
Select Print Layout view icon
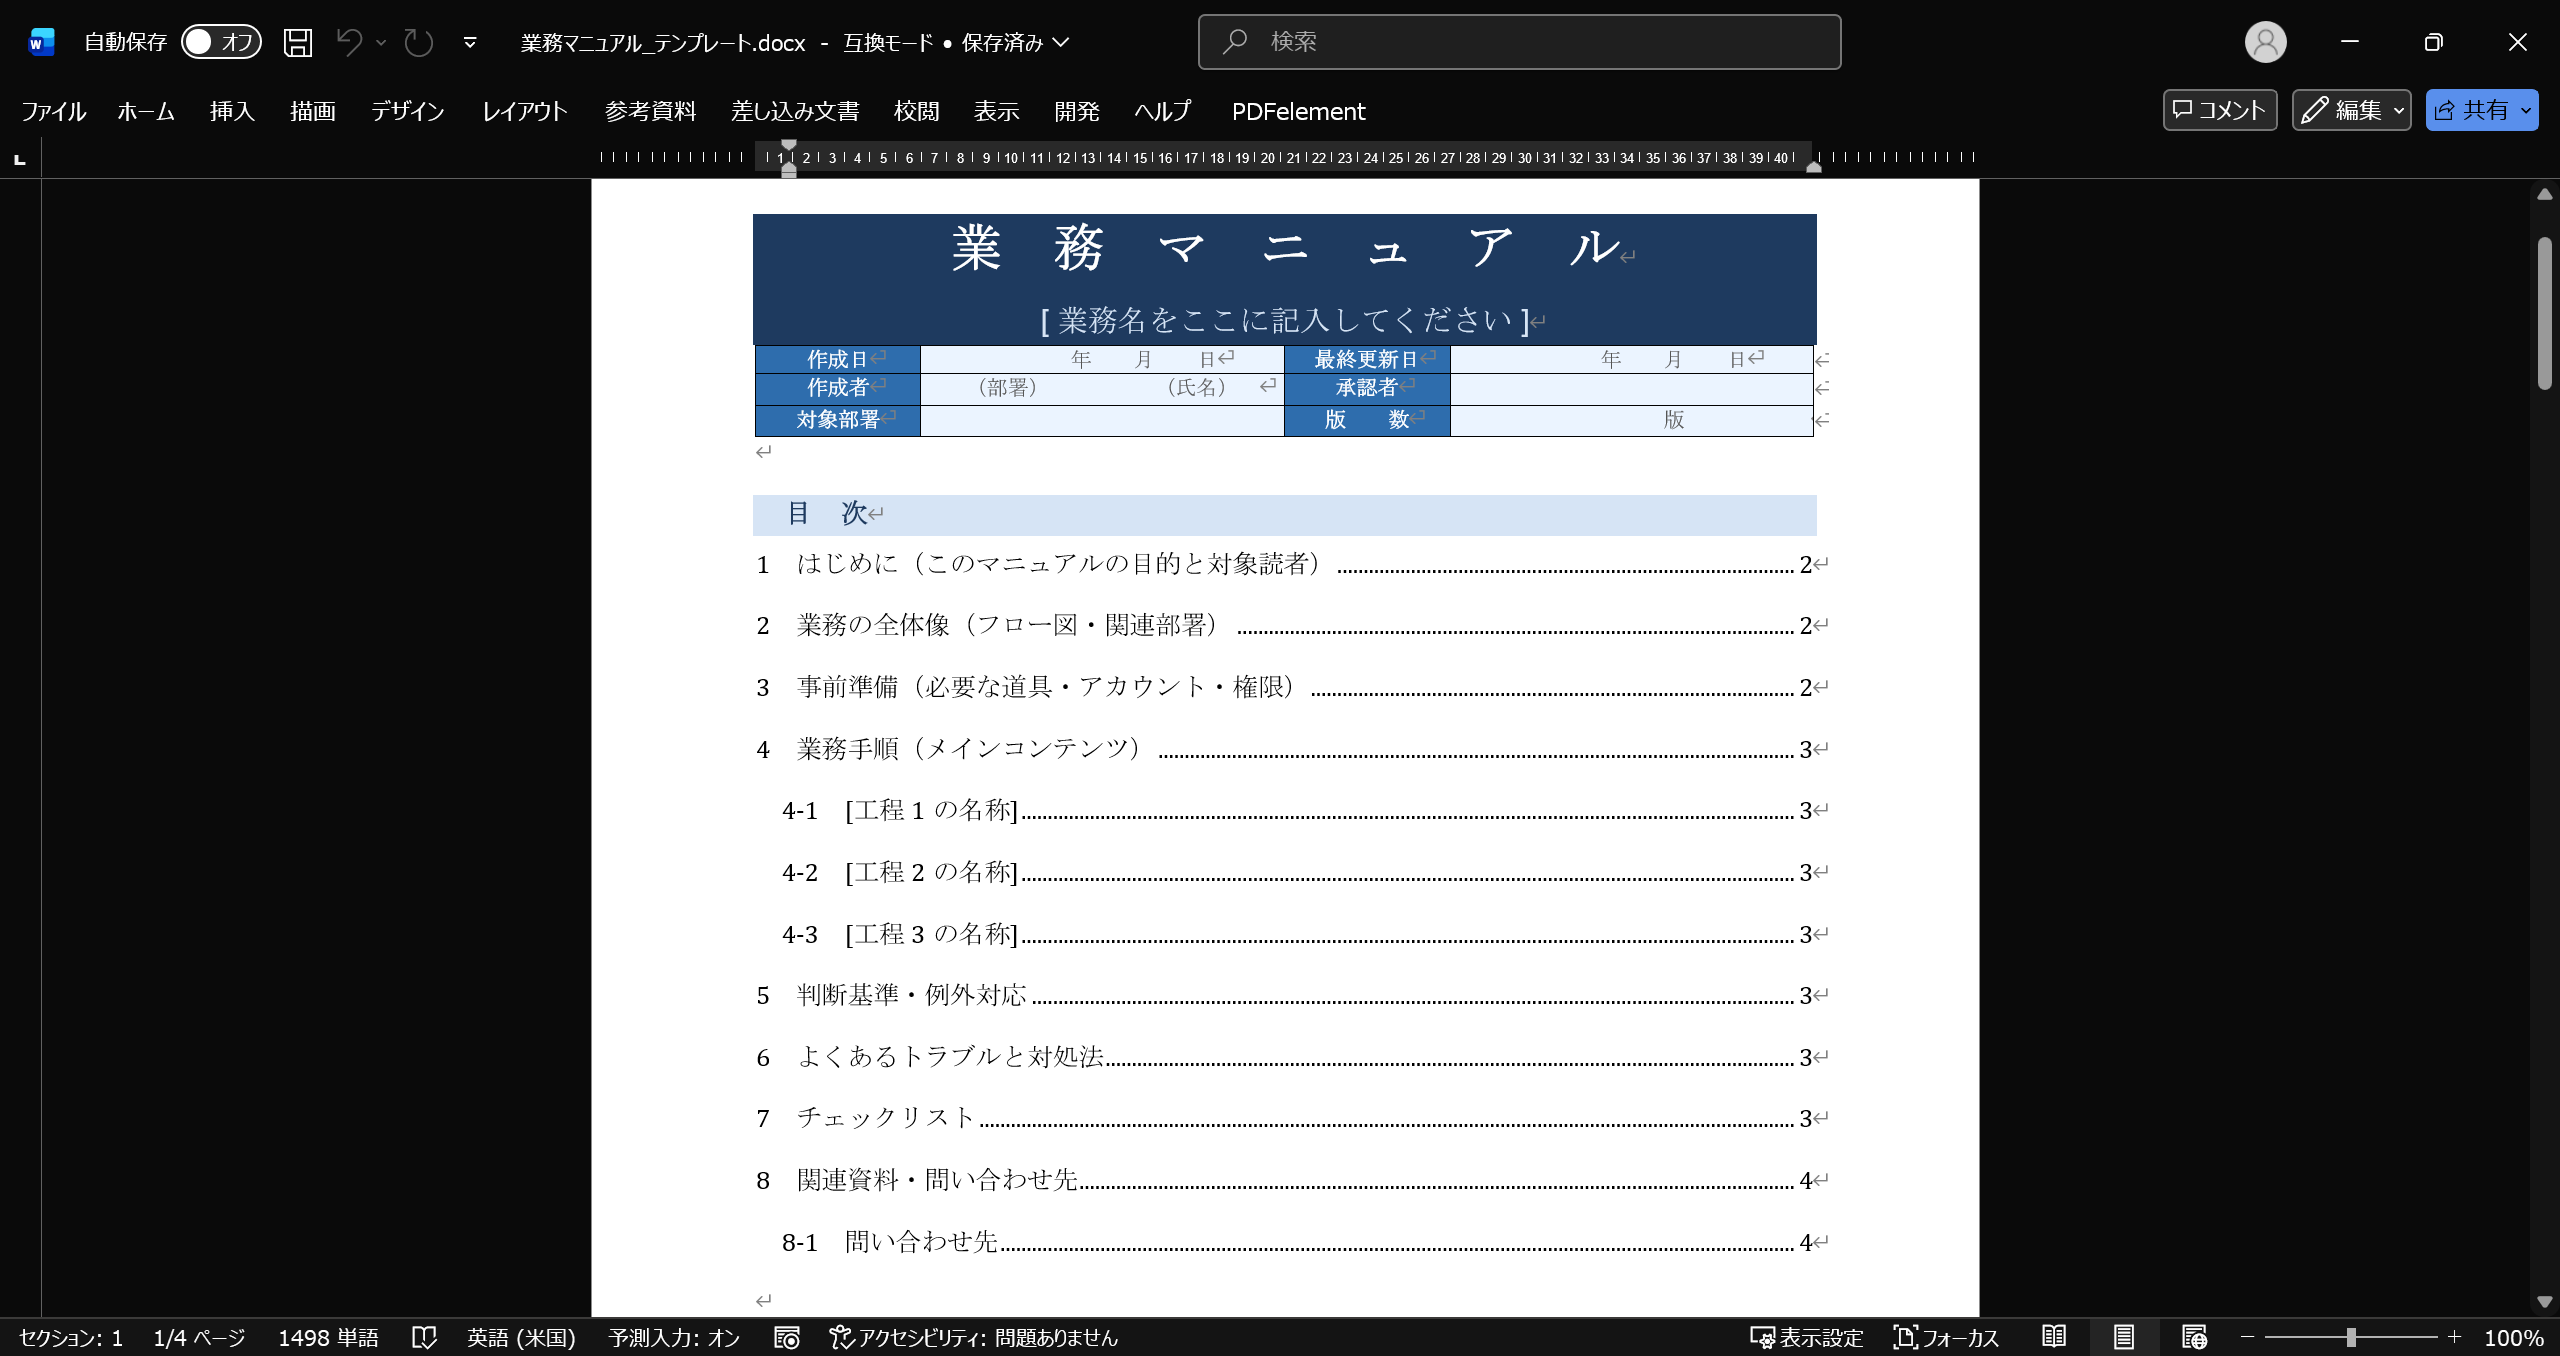tap(2124, 1337)
